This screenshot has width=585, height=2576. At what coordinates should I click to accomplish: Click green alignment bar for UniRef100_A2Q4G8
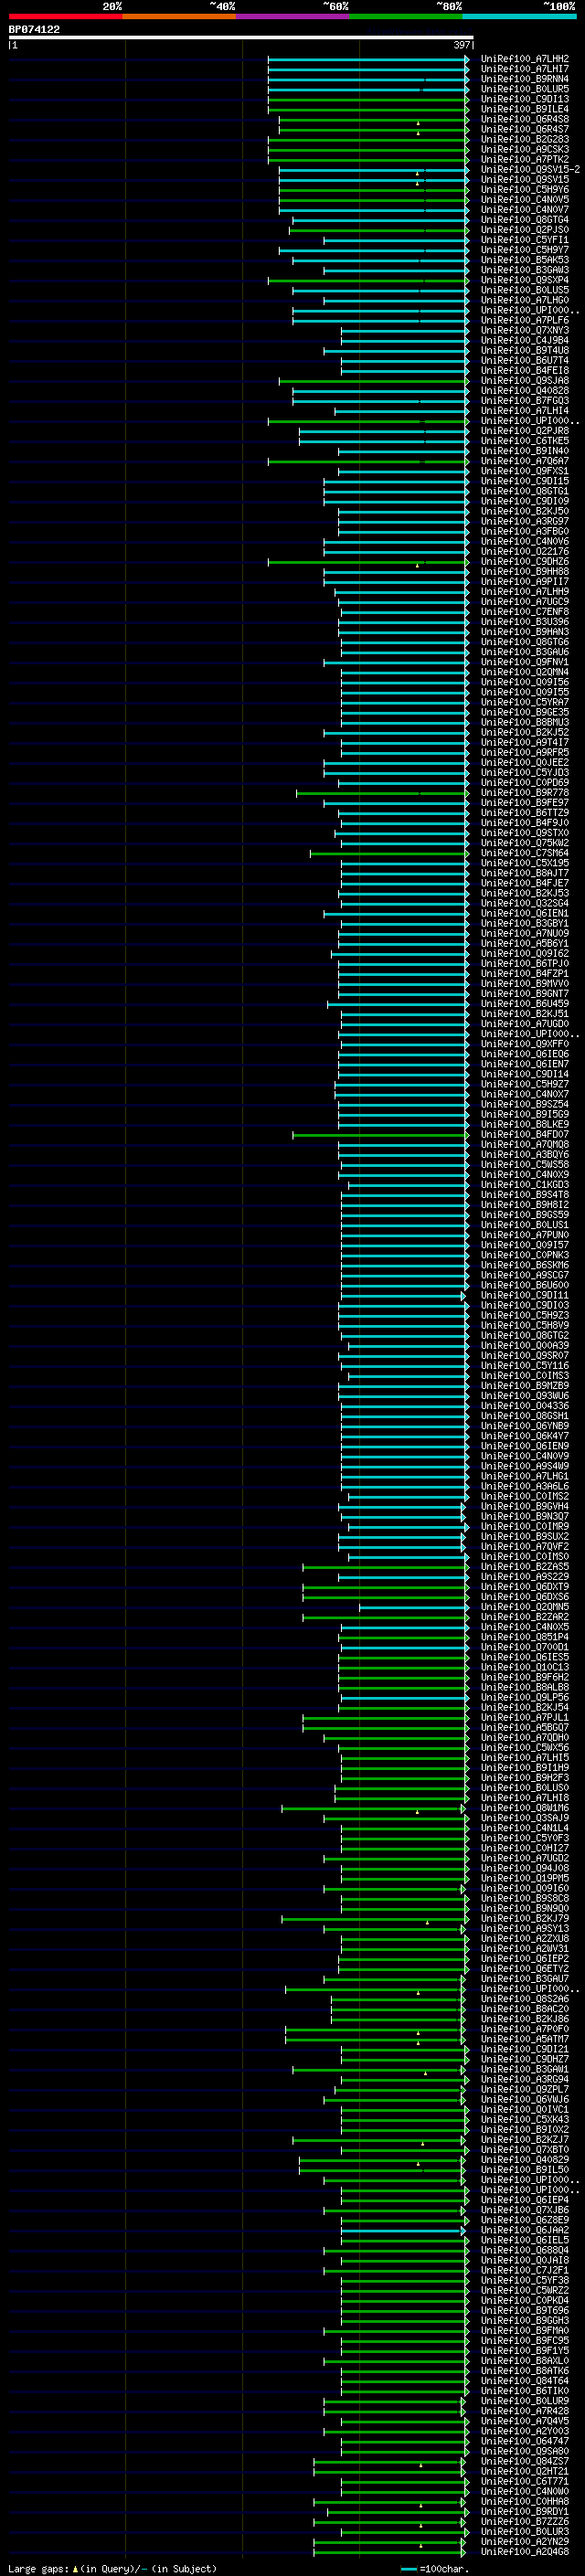click(x=391, y=2552)
